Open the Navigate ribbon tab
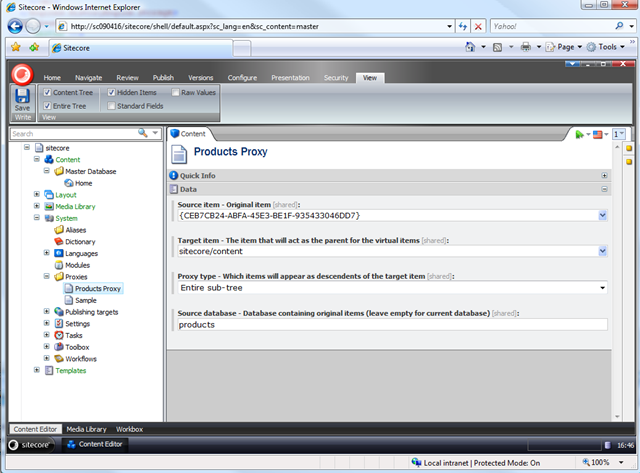 click(x=89, y=78)
